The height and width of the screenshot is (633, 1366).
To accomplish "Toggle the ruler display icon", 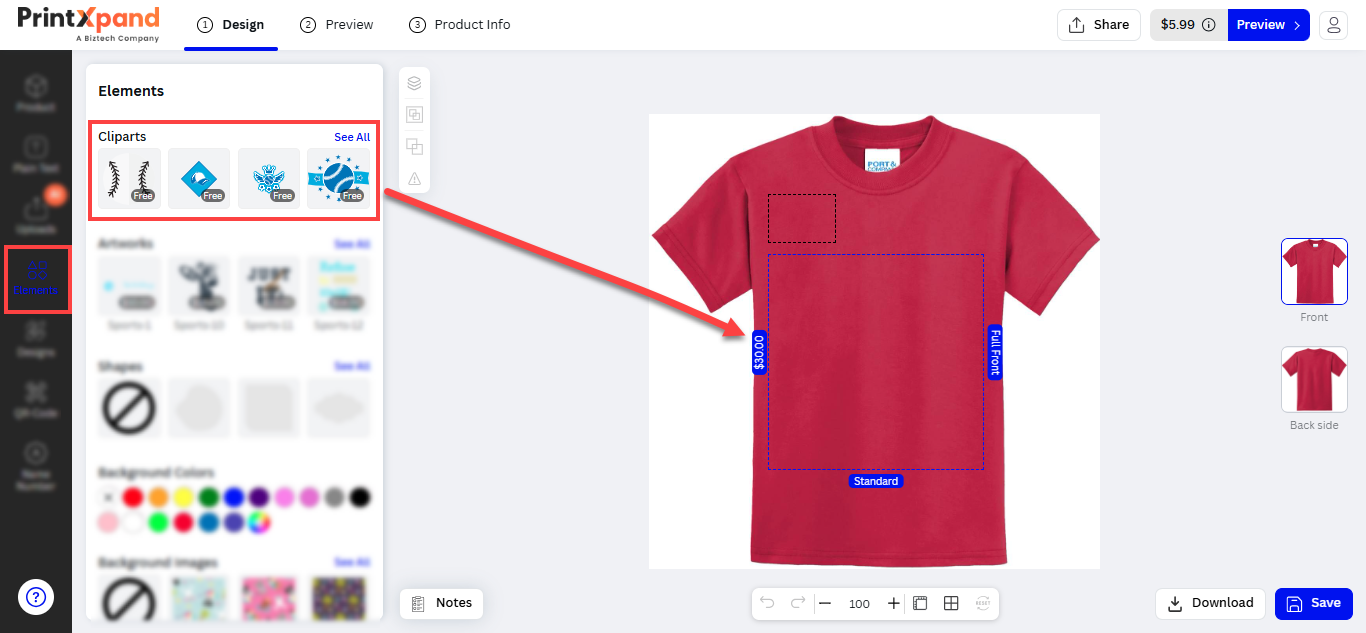I will [920, 603].
